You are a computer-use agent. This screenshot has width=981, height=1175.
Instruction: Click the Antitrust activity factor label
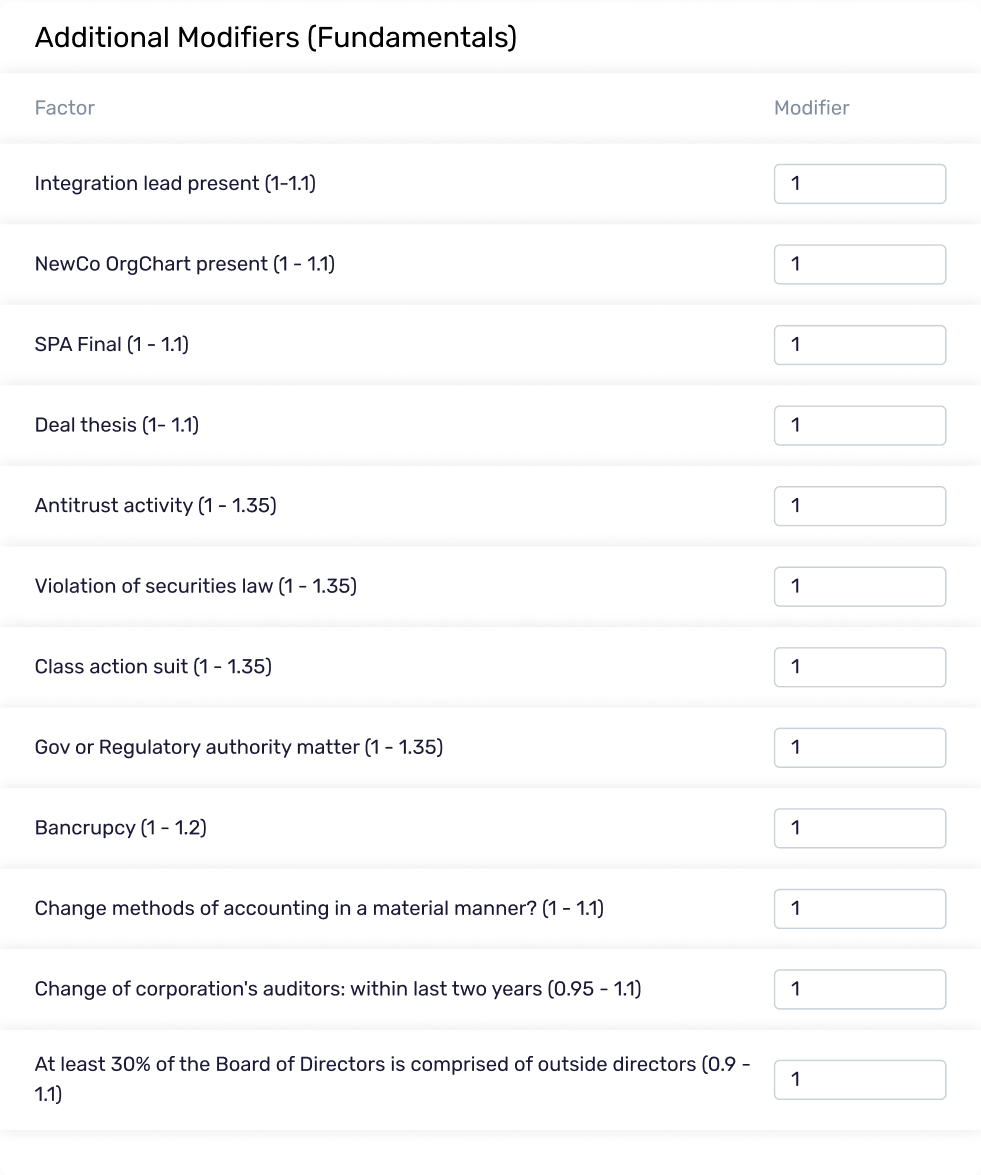coord(156,506)
